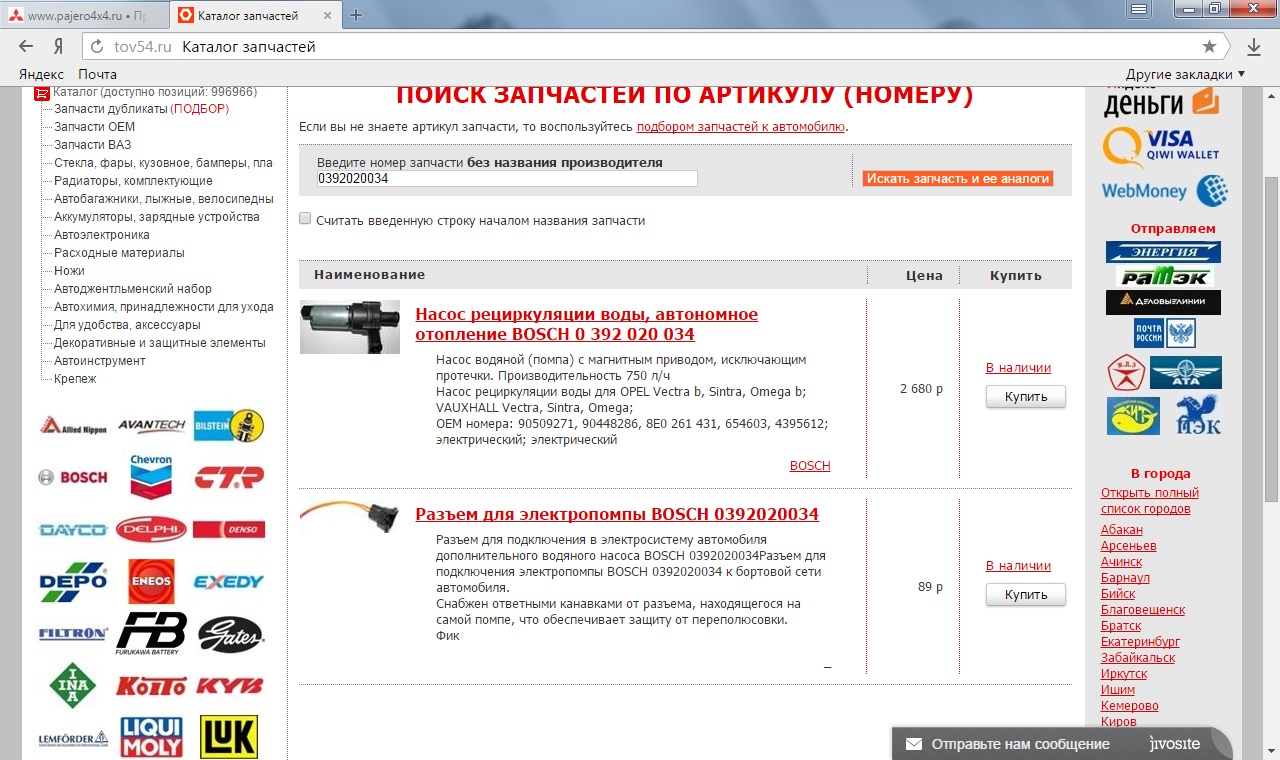Focus the part number input field
The width and height of the screenshot is (1280, 760).
coord(507,179)
